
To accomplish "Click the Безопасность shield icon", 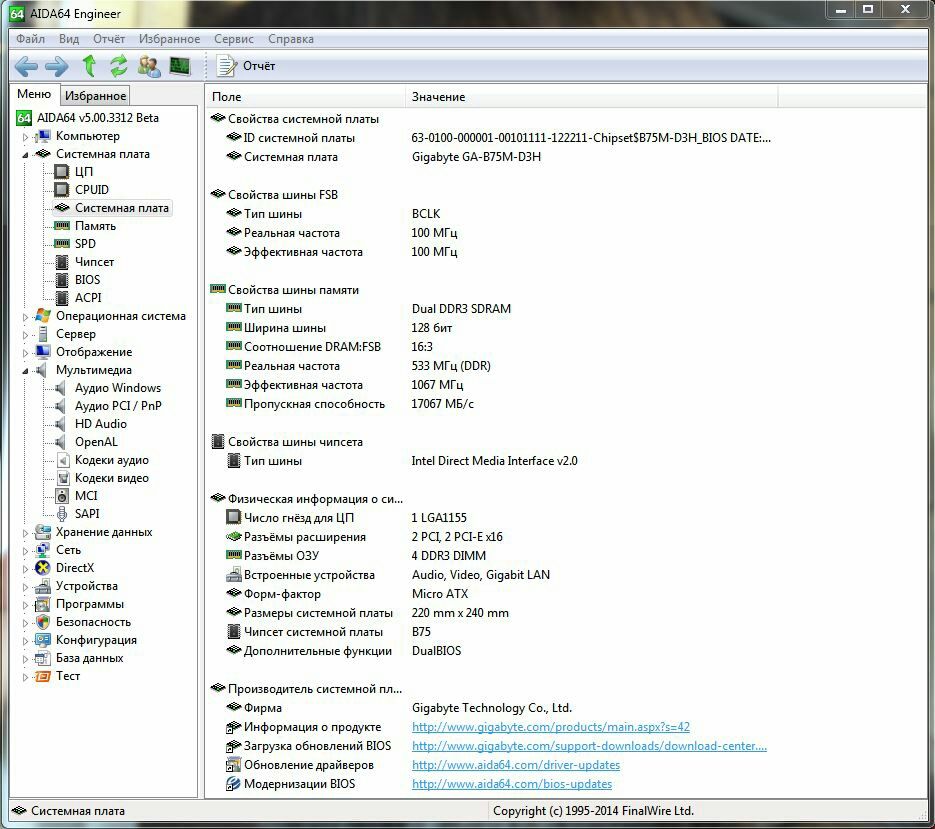I will [x=42, y=622].
